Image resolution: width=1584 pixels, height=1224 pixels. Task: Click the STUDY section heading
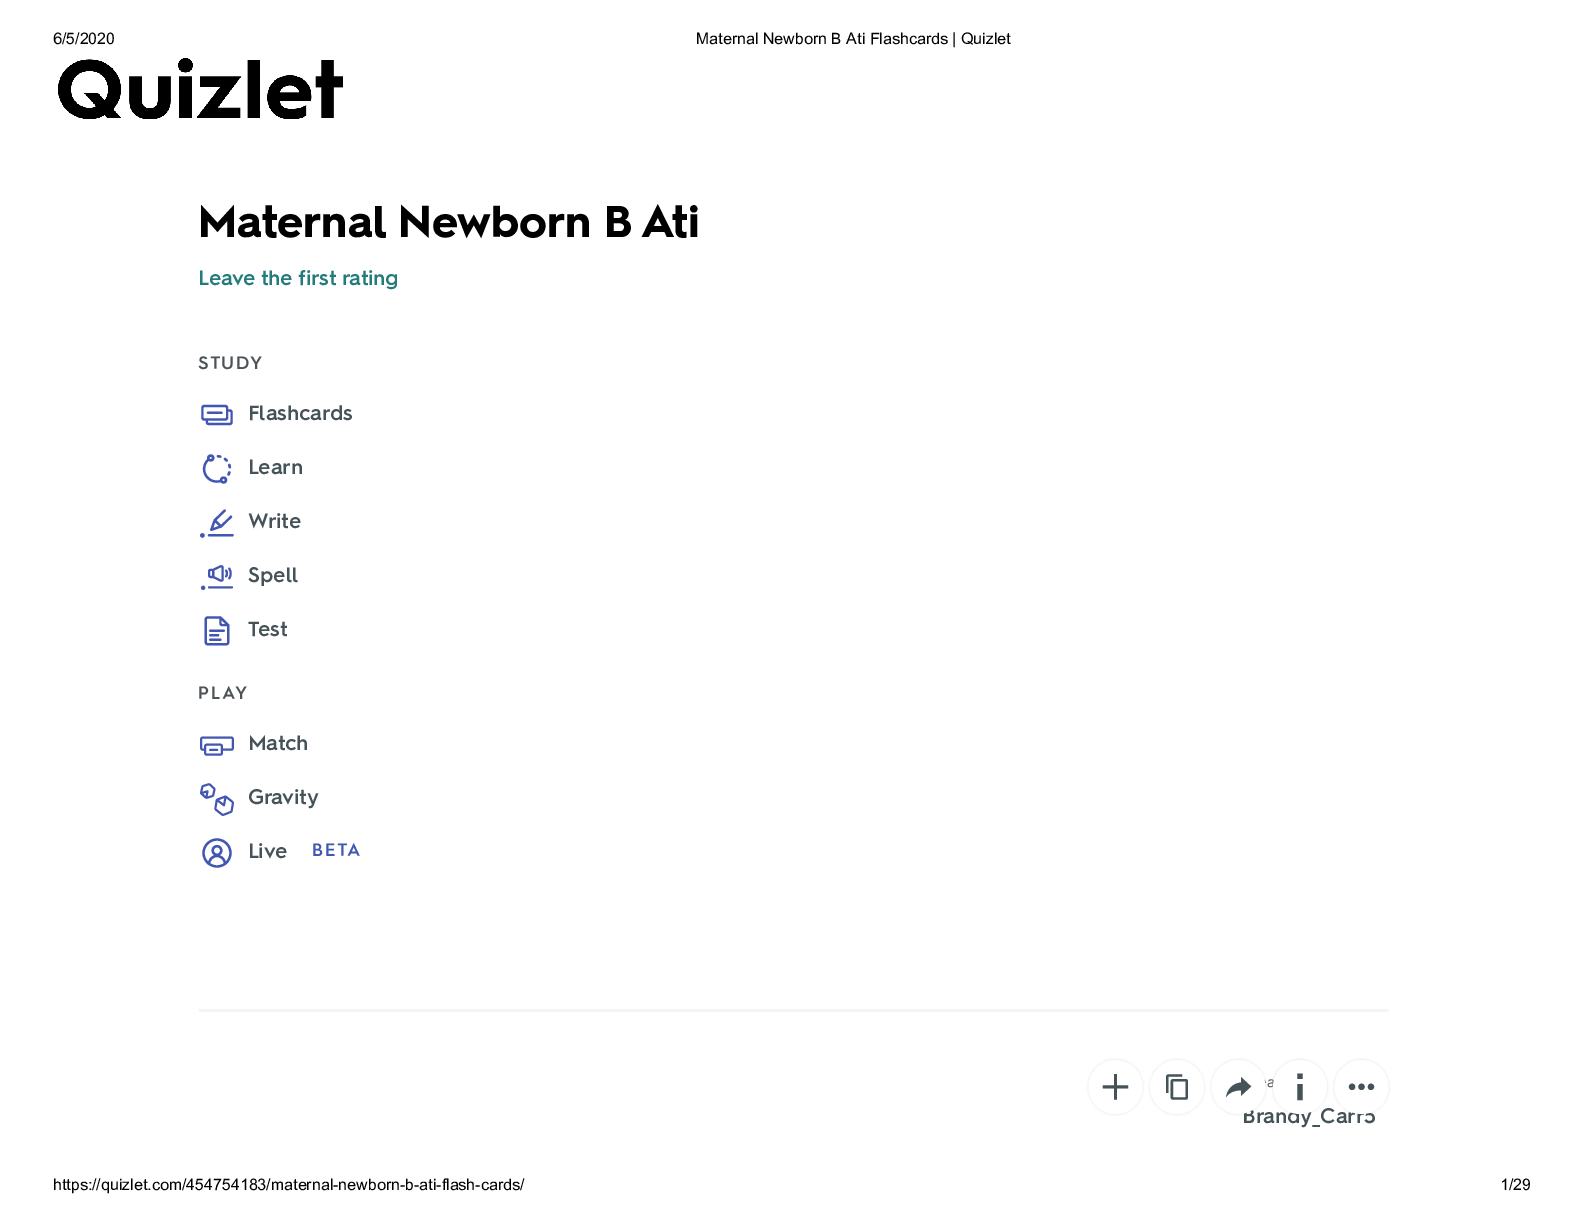pyautogui.click(x=229, y=363)
